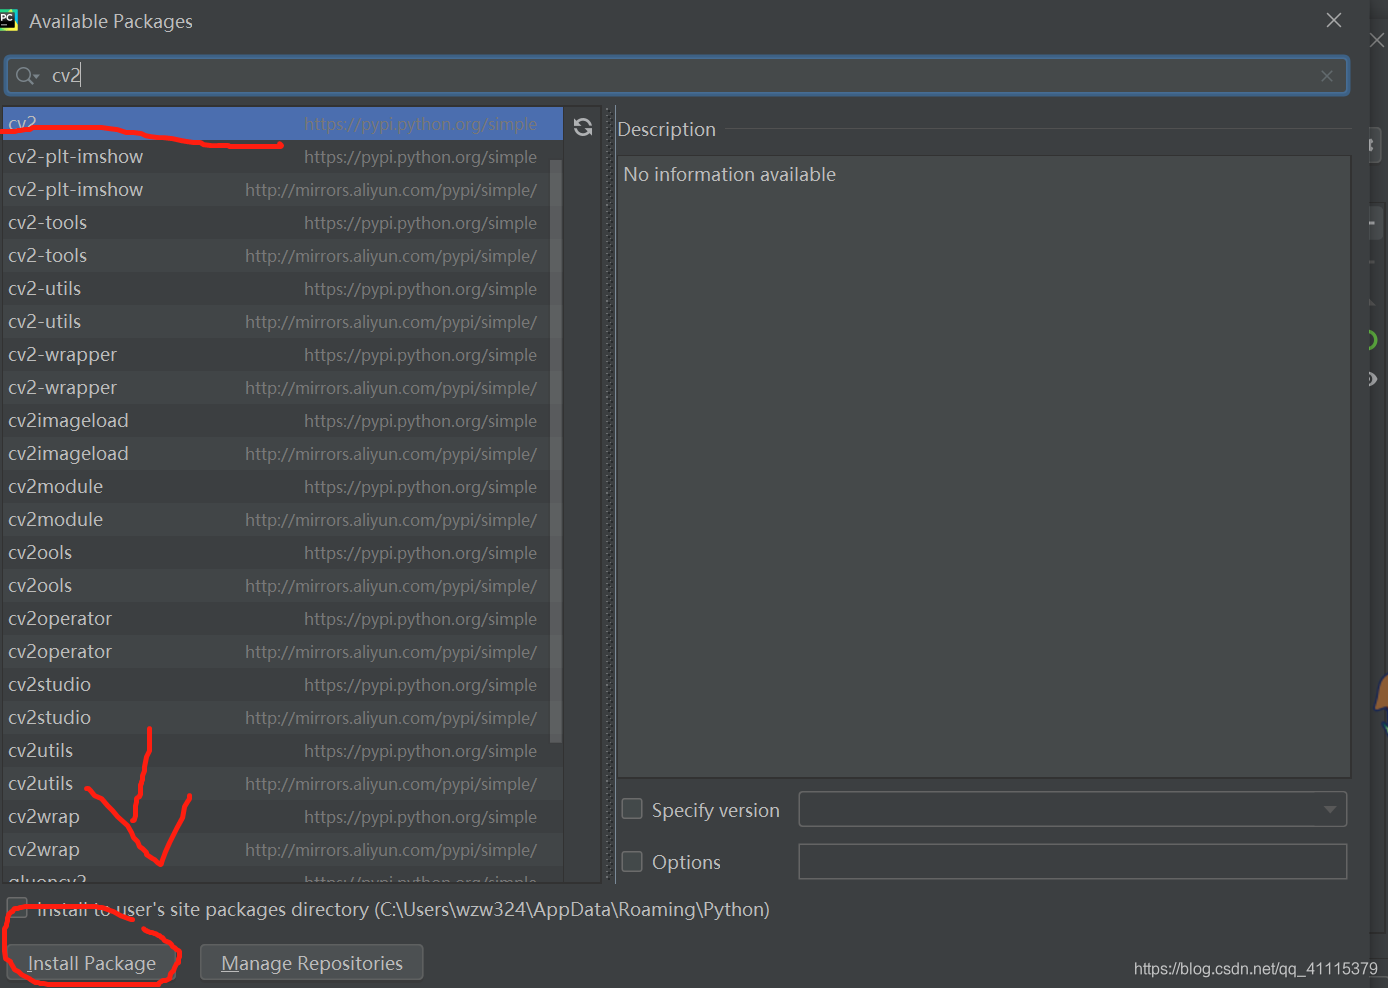
Task: Open Manage Repositories
Action: click(x=311, y=962)
